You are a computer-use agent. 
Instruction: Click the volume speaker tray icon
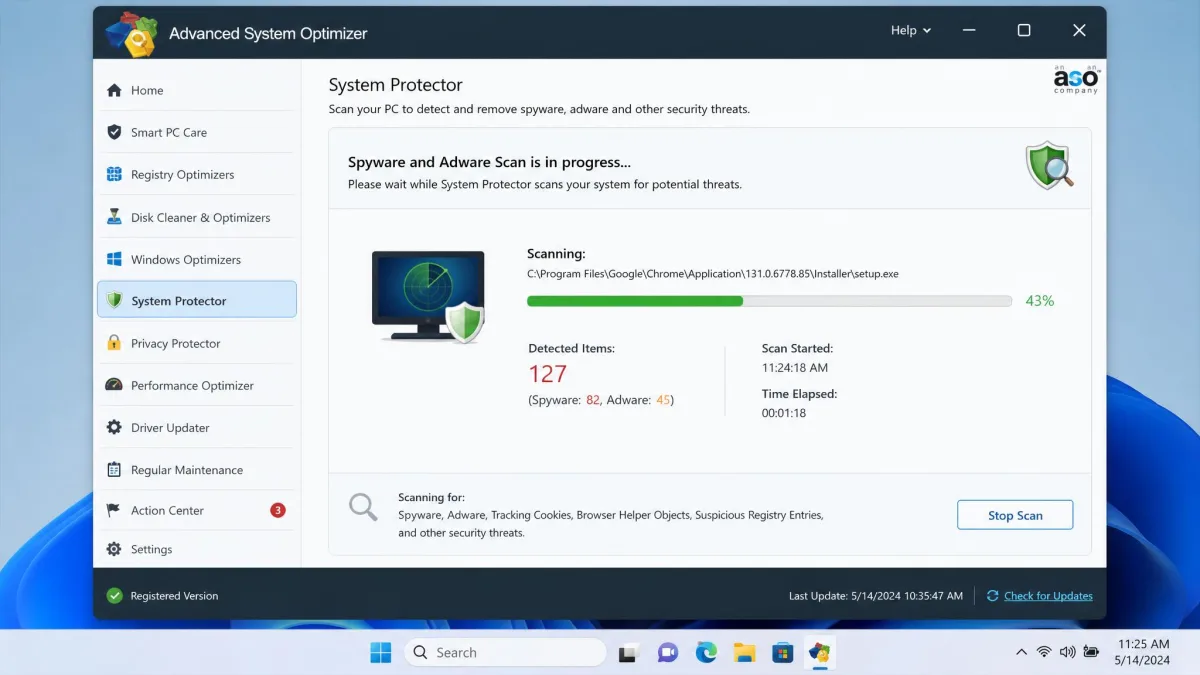pos(1067,652)
